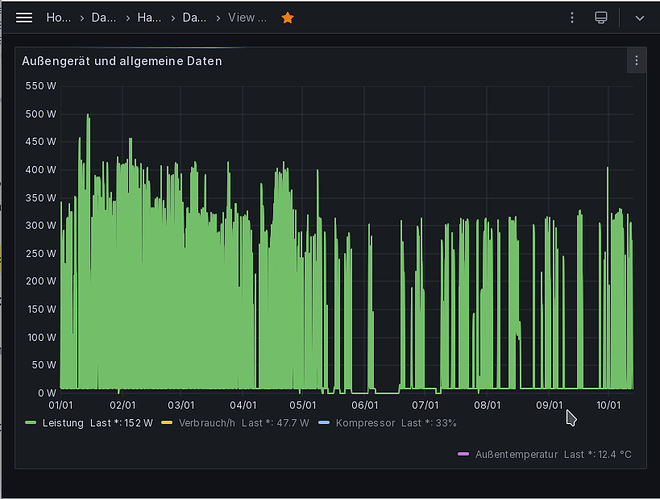
Task: Click the '03/01' x-axis label
Action: pyautogui.click(x=181, y=405)
